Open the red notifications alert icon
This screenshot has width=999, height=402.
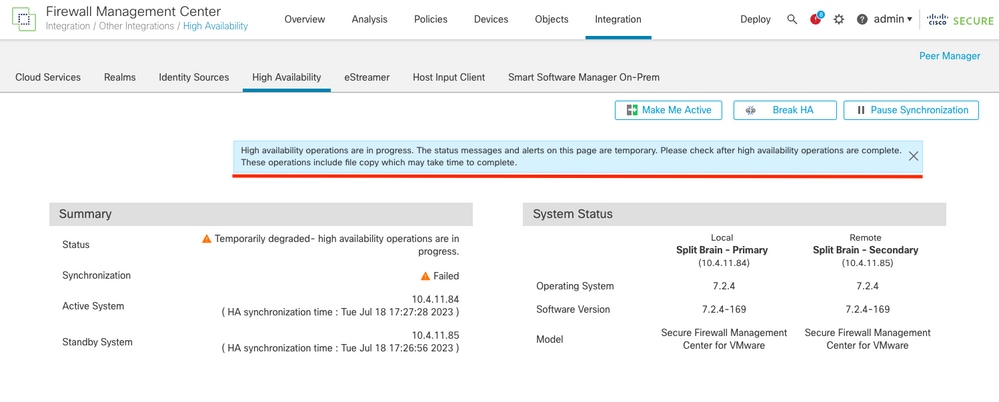(x=816, y=19)
